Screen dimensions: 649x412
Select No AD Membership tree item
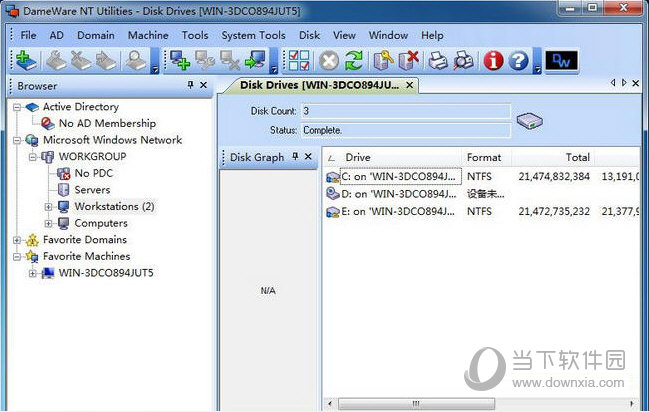pos(107,123)
